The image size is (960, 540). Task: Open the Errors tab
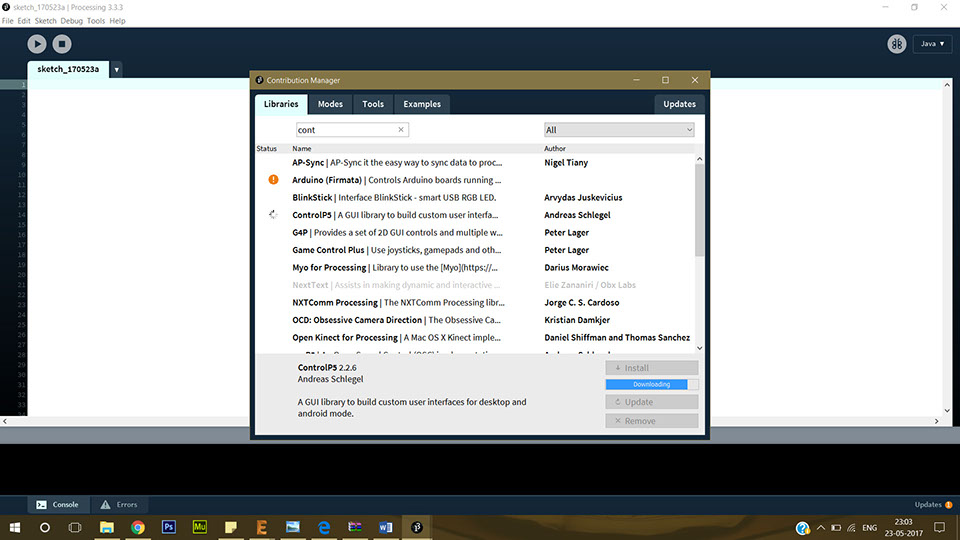(119, 504)
